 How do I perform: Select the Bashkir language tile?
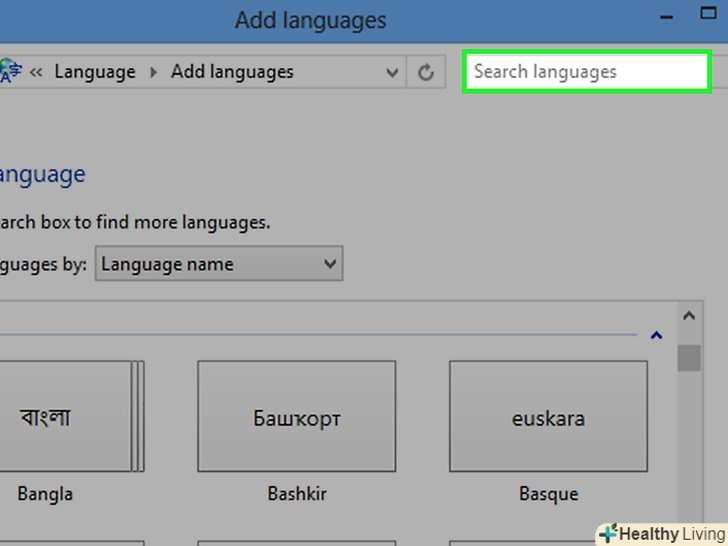click(297, 416)
